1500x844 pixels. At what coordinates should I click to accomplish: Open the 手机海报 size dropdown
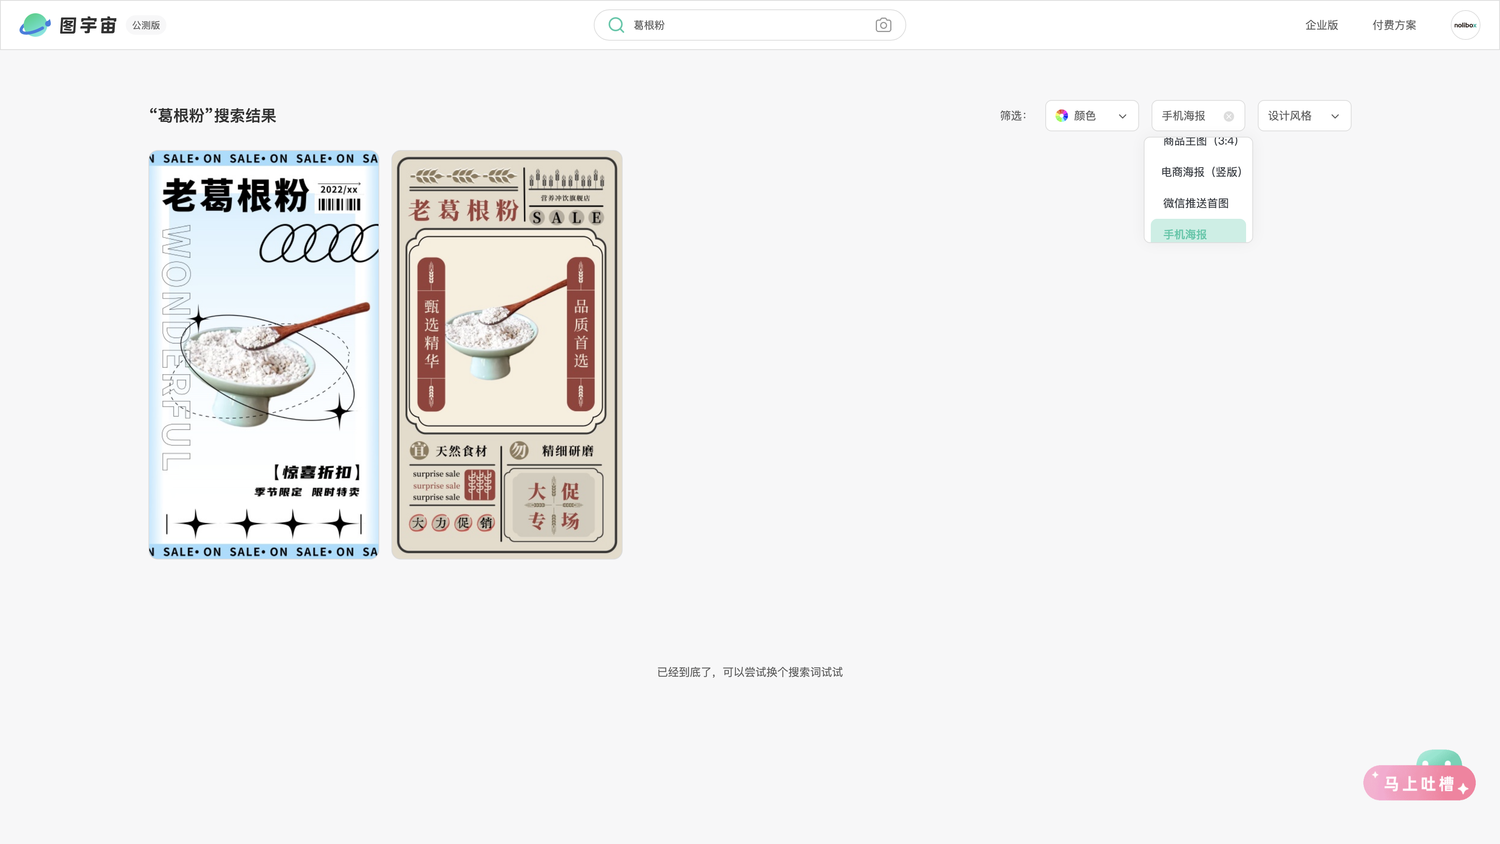click(x=1198, y=116)
